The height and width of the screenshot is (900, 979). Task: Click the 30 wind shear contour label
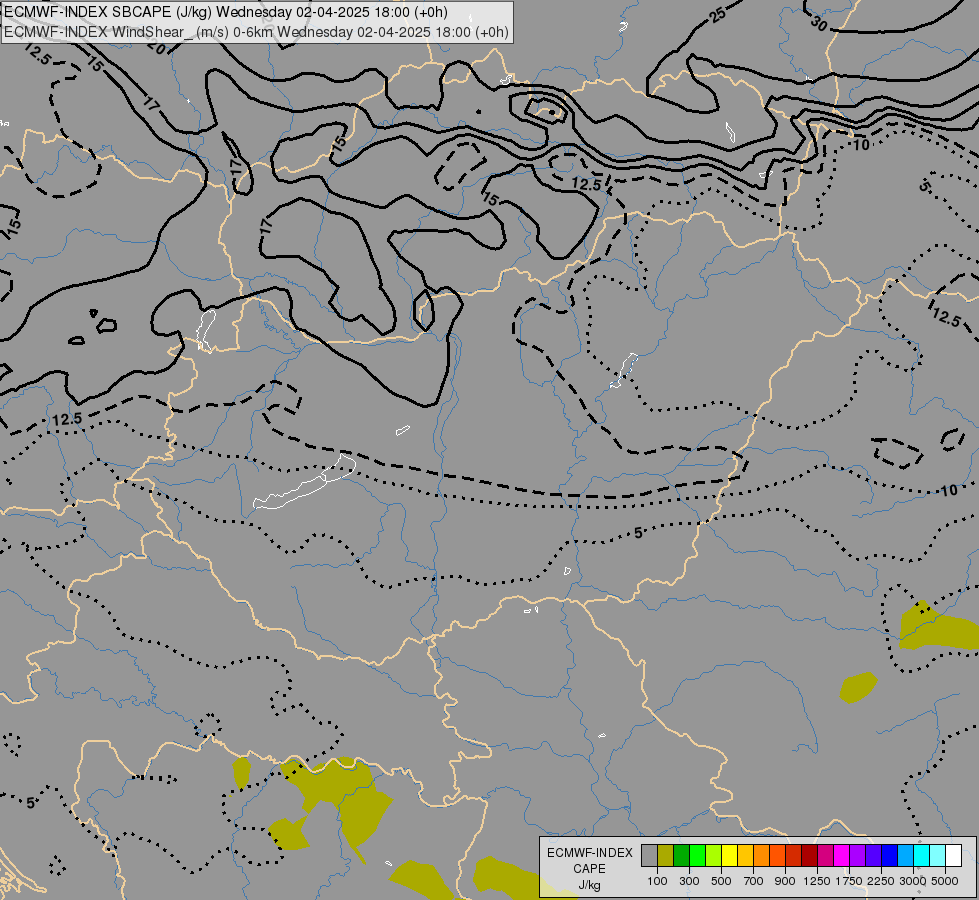[x=819, y=24]
